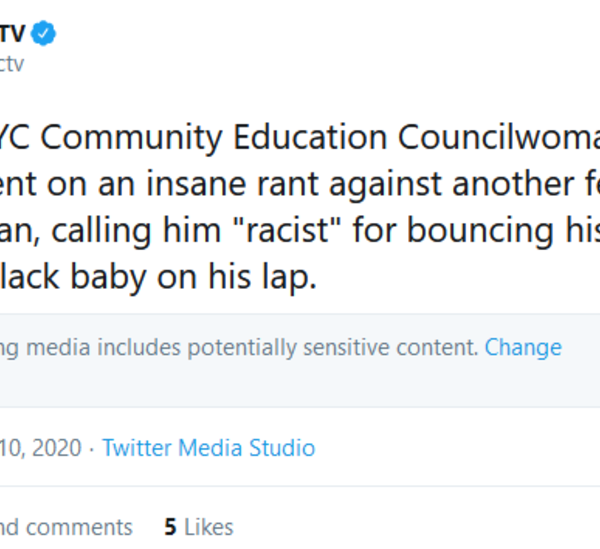Open the Twitter Media Studio source link

click(x=208, y=447)
